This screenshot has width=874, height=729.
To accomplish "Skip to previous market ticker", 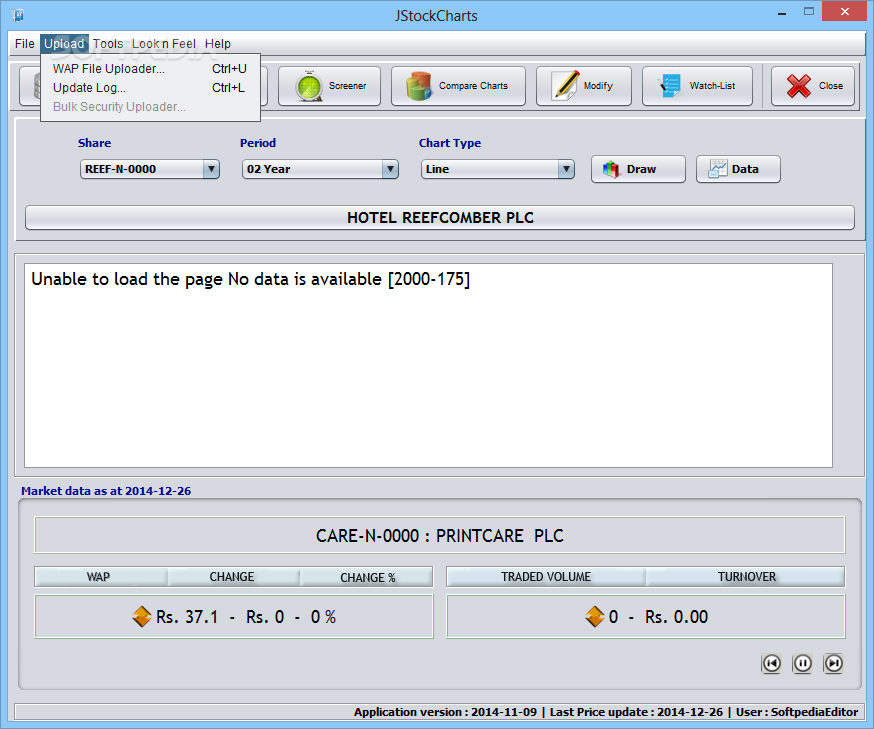I will click(x=771, y=663).
